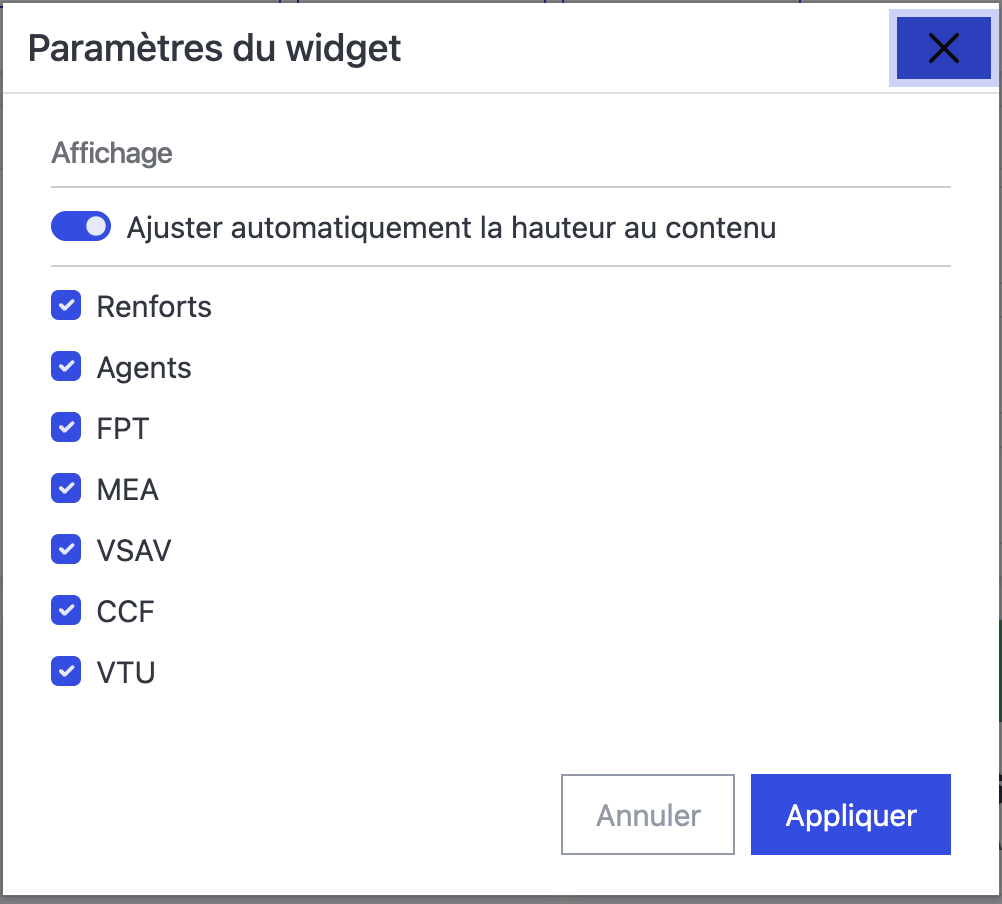Click the Renforts label text

(154, 306)
